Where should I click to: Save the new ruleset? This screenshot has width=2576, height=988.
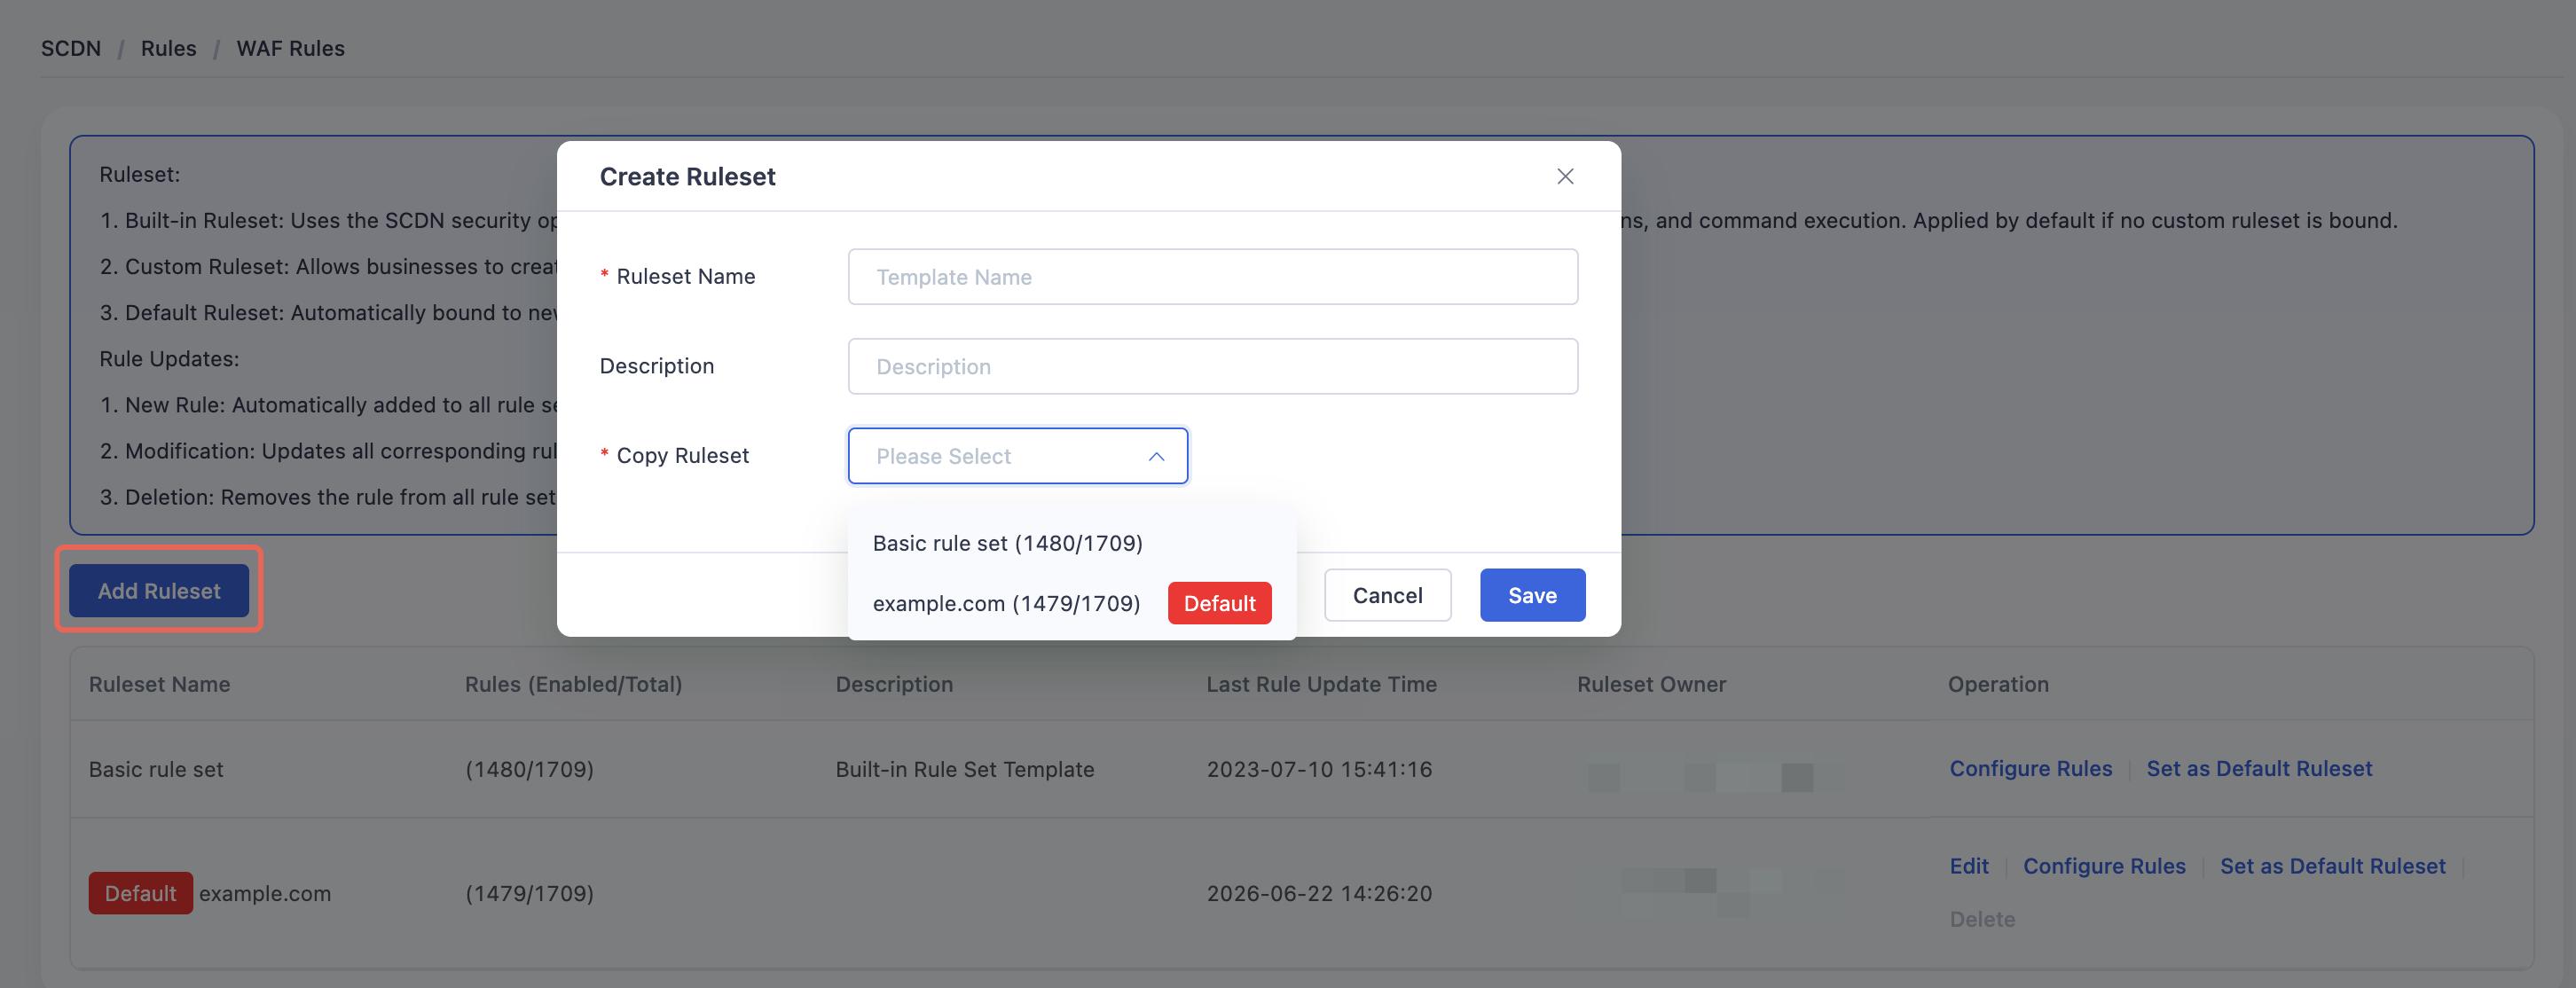pyautogui.click(x=1532, y=595)
